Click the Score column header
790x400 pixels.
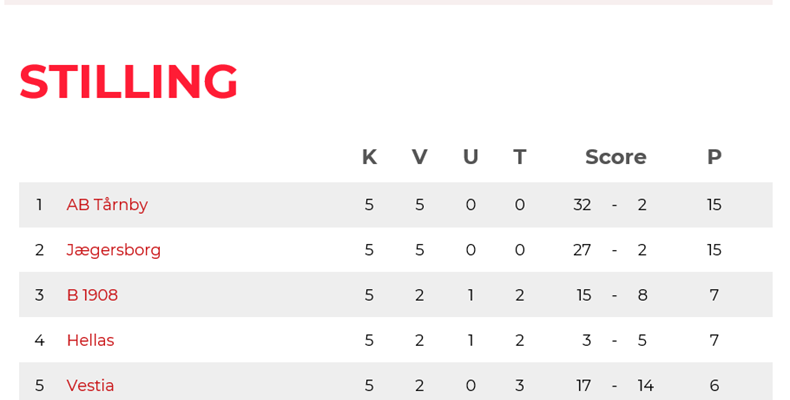coord(615,157)
